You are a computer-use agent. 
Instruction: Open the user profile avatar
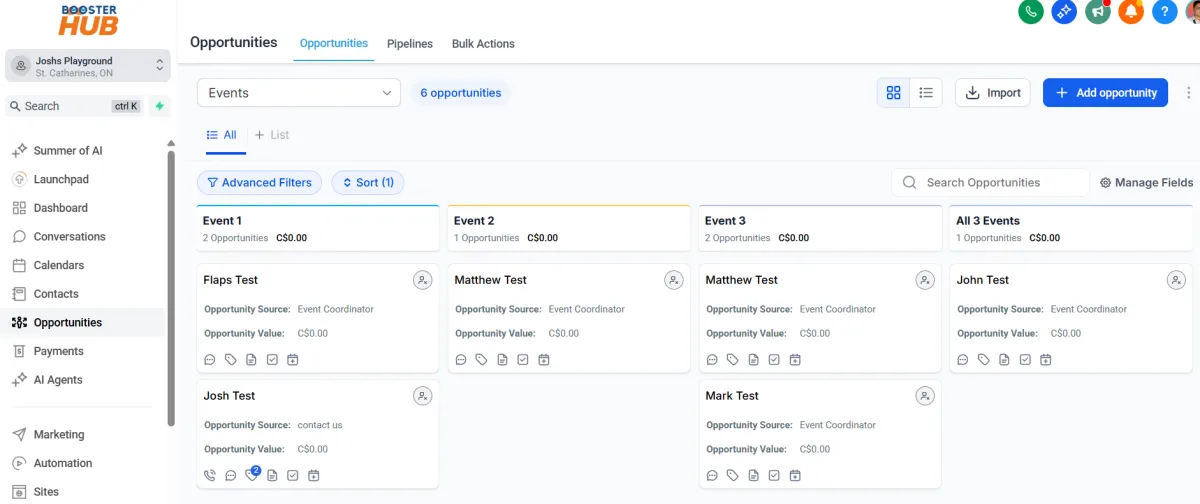1193,11
